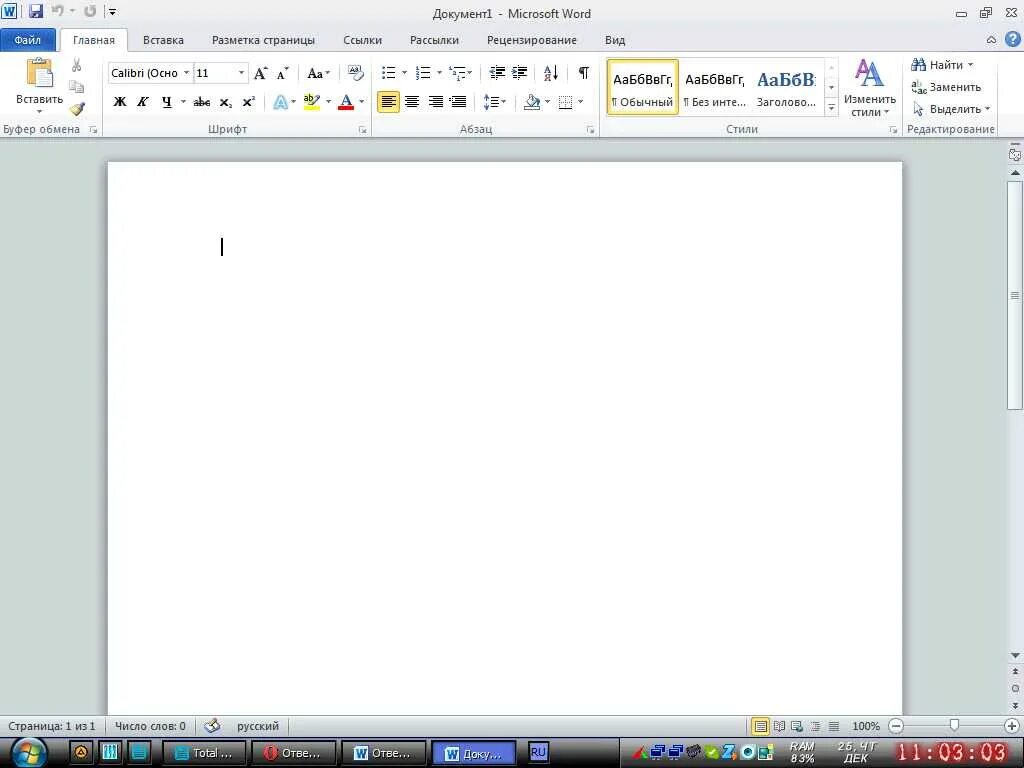
Task: Open line spacing dropdown
Action: 494,102
